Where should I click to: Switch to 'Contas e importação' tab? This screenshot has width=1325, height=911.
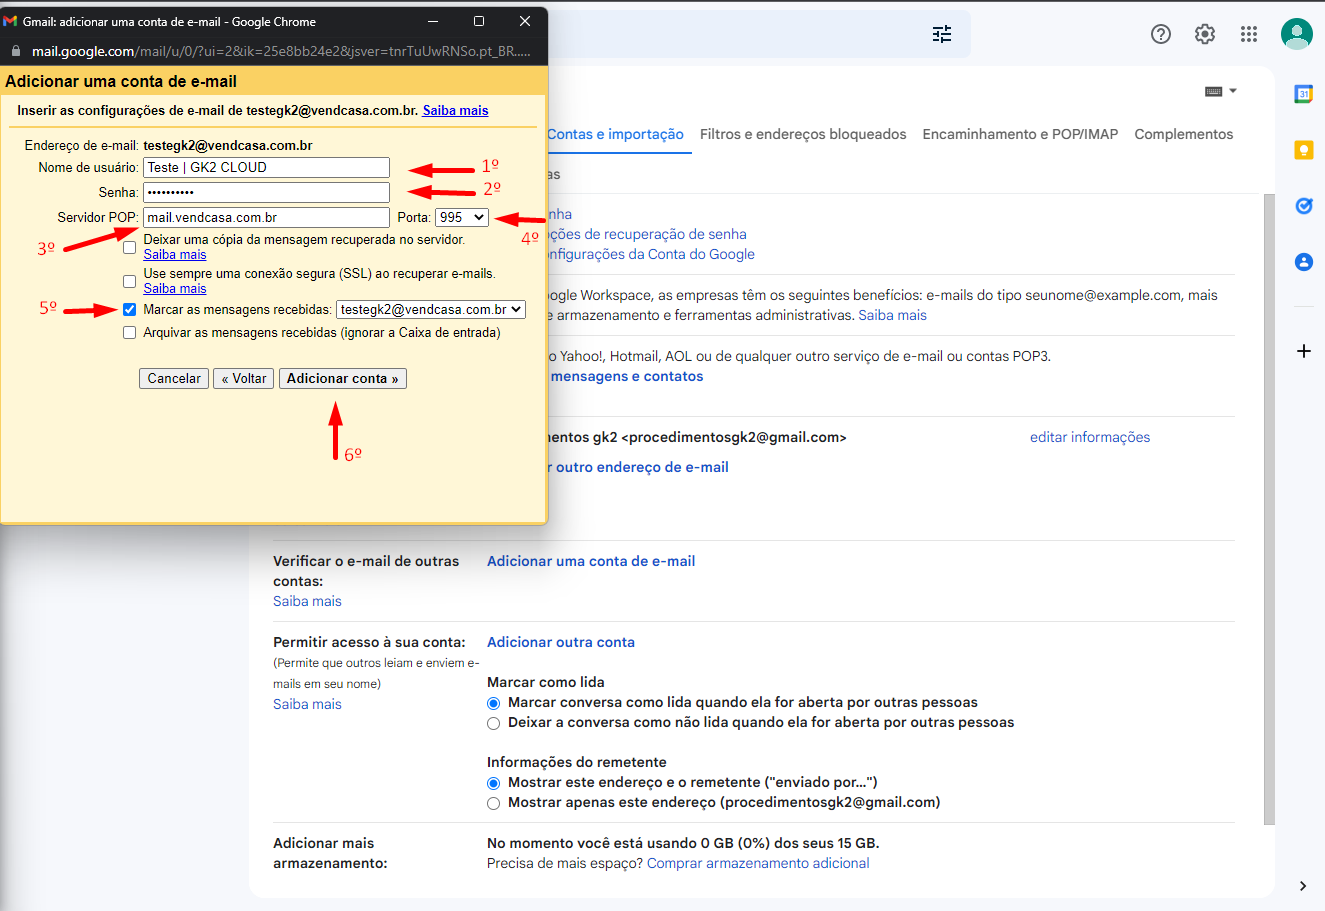(x=615, y=134)
